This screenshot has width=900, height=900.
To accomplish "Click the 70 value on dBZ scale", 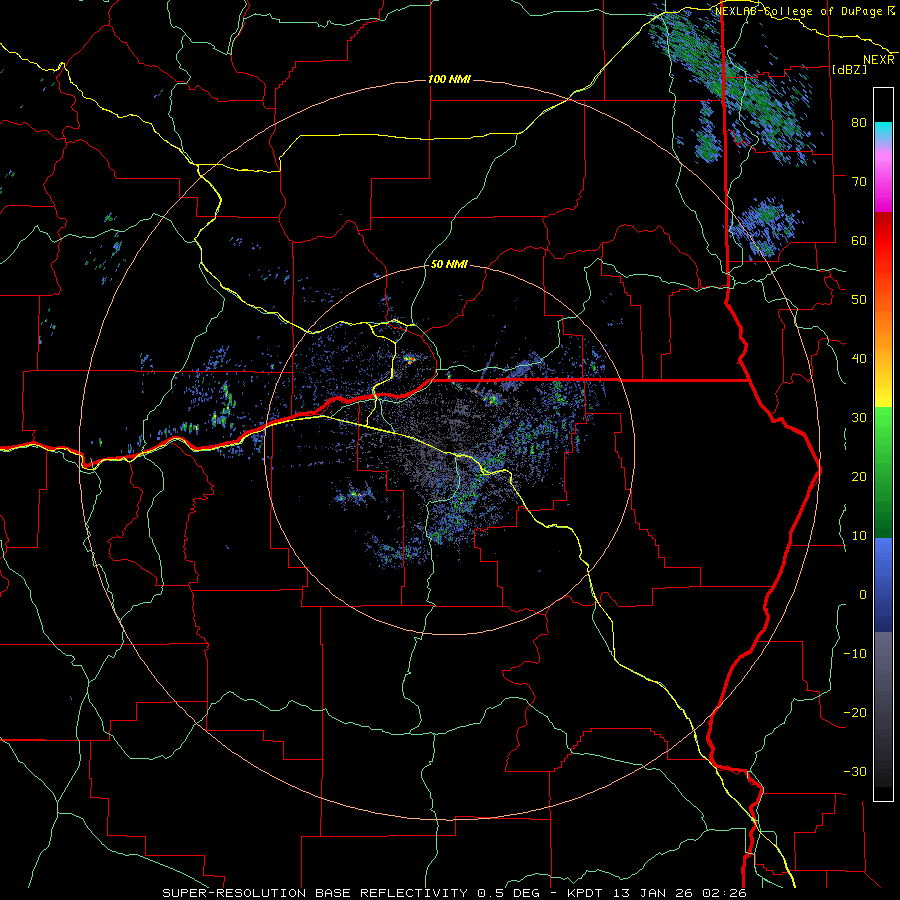I will [859, 181].
